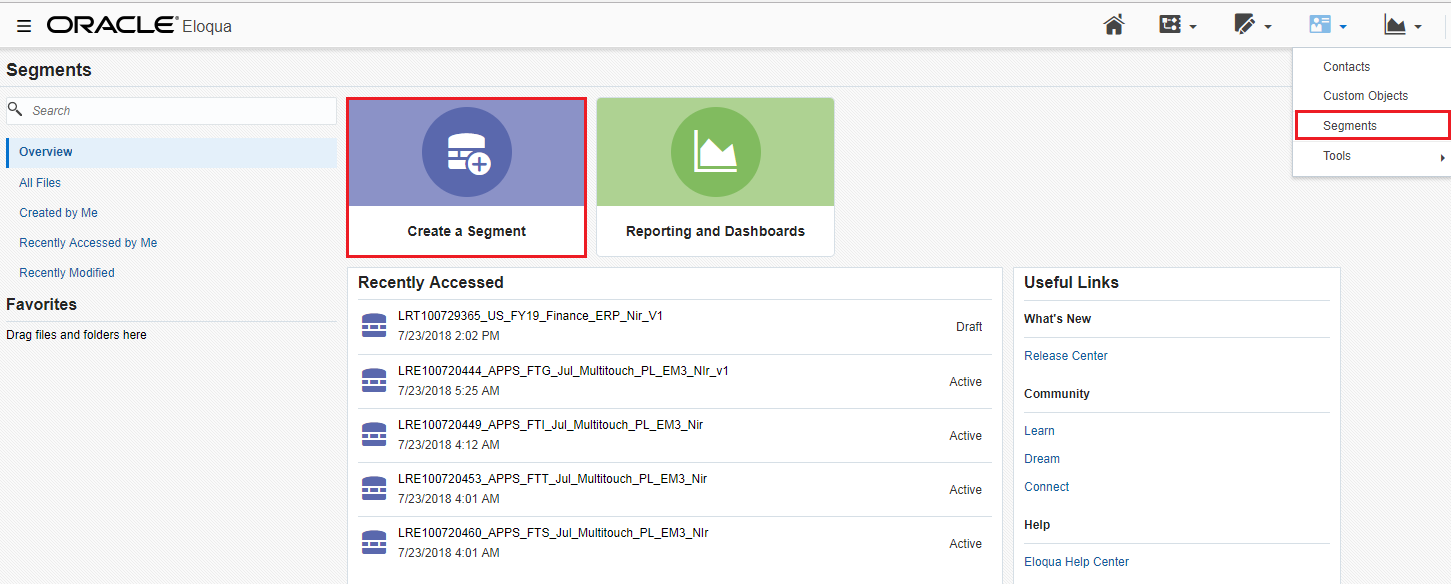The height and width of the screenshot is (584, 1451).
Task: Open the Release Center link
Action: pos(1065,356)
